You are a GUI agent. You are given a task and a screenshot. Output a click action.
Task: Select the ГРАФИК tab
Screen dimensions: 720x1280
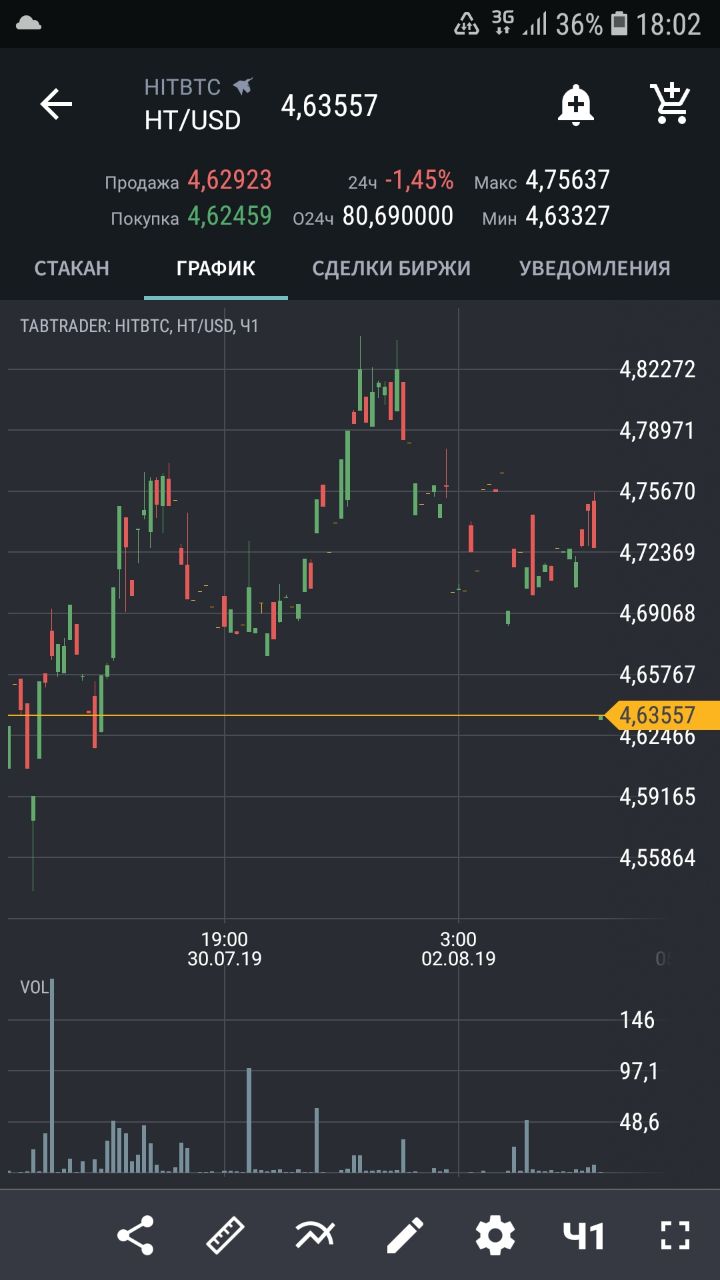click(216, 268)
